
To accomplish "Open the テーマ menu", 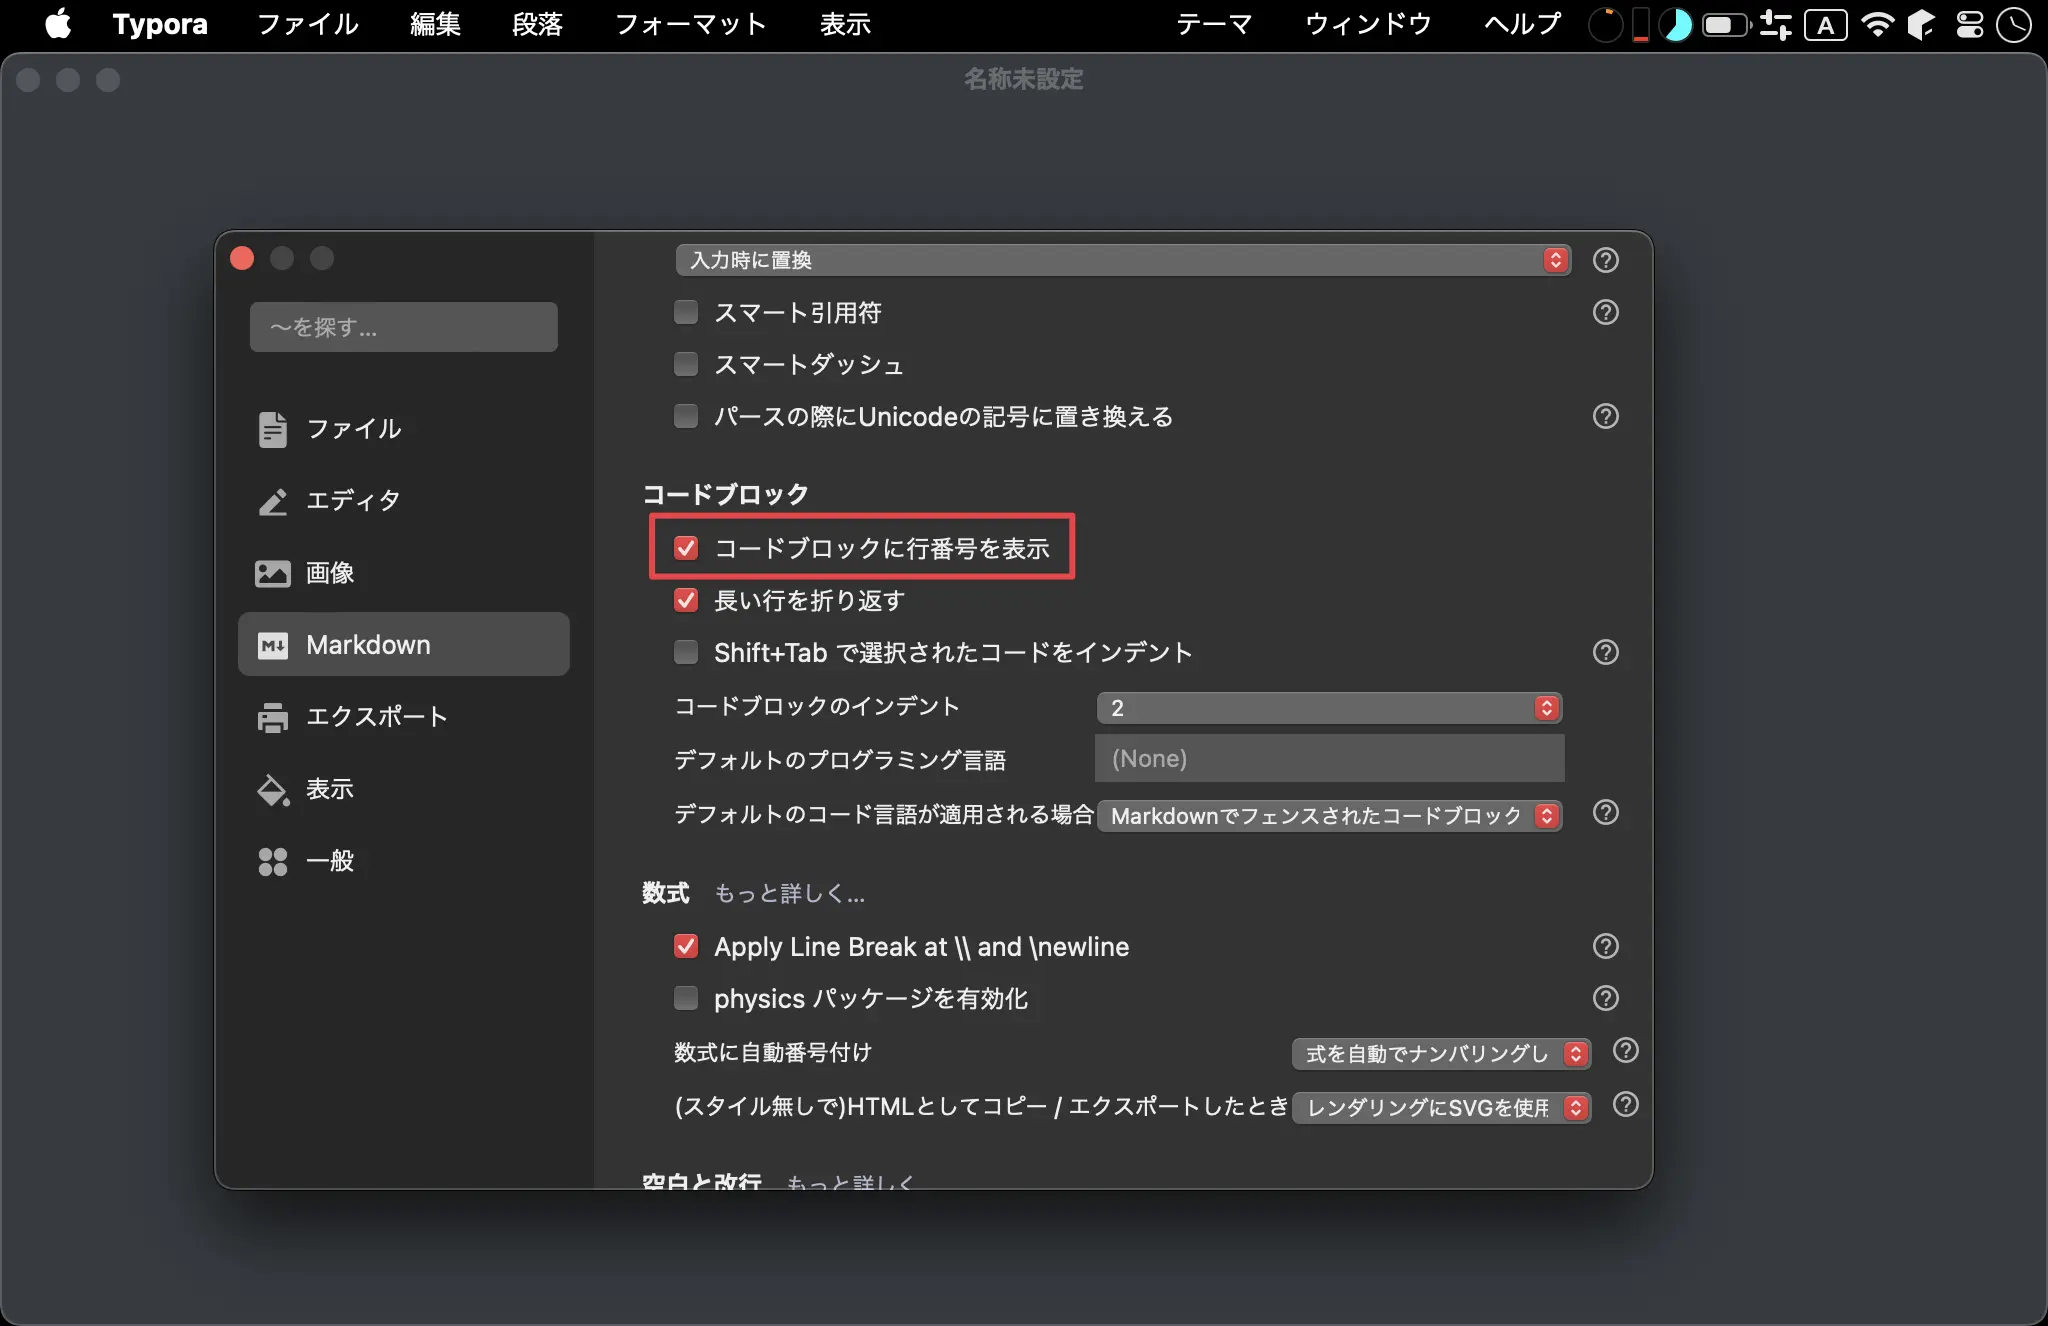I will point(1214,24).
